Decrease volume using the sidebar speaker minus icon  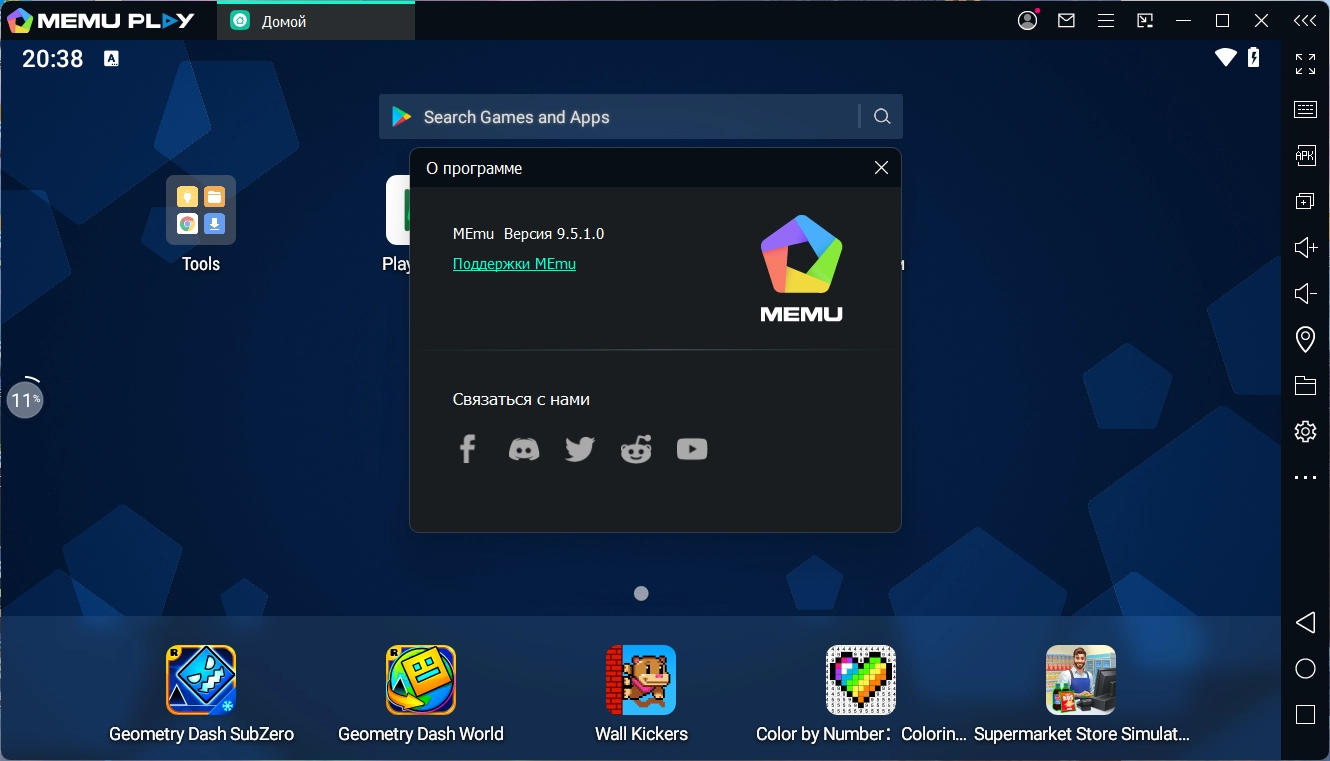[x=1305, y=293]
